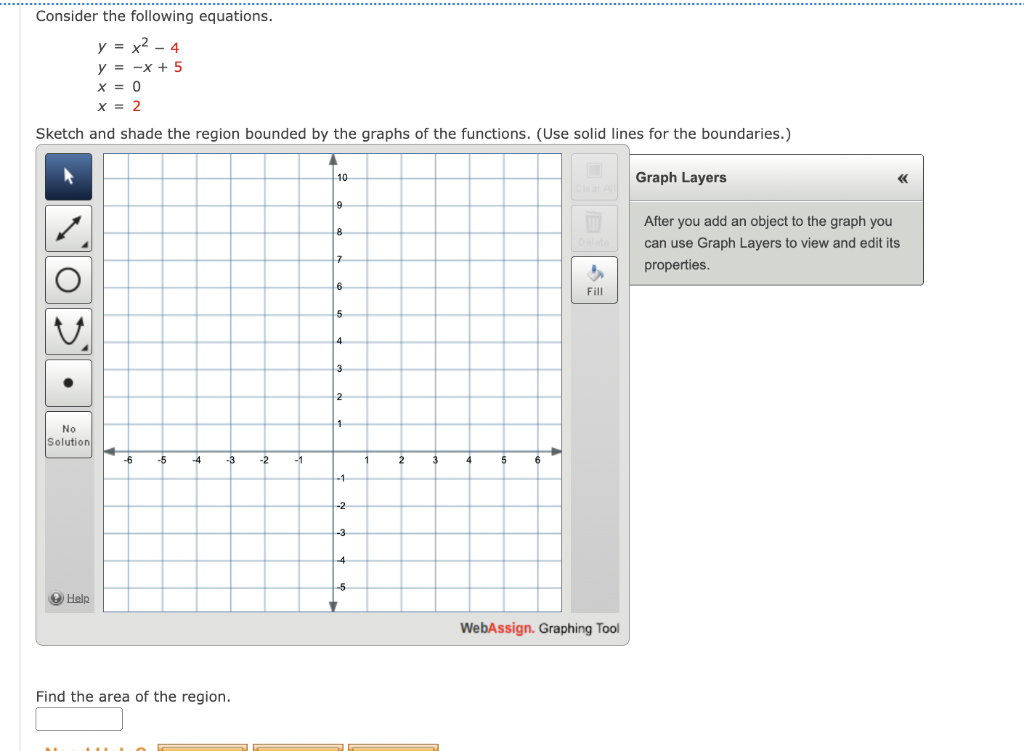Expand the line tool variant options triangle
The image size is (1024, 751).
86,246
